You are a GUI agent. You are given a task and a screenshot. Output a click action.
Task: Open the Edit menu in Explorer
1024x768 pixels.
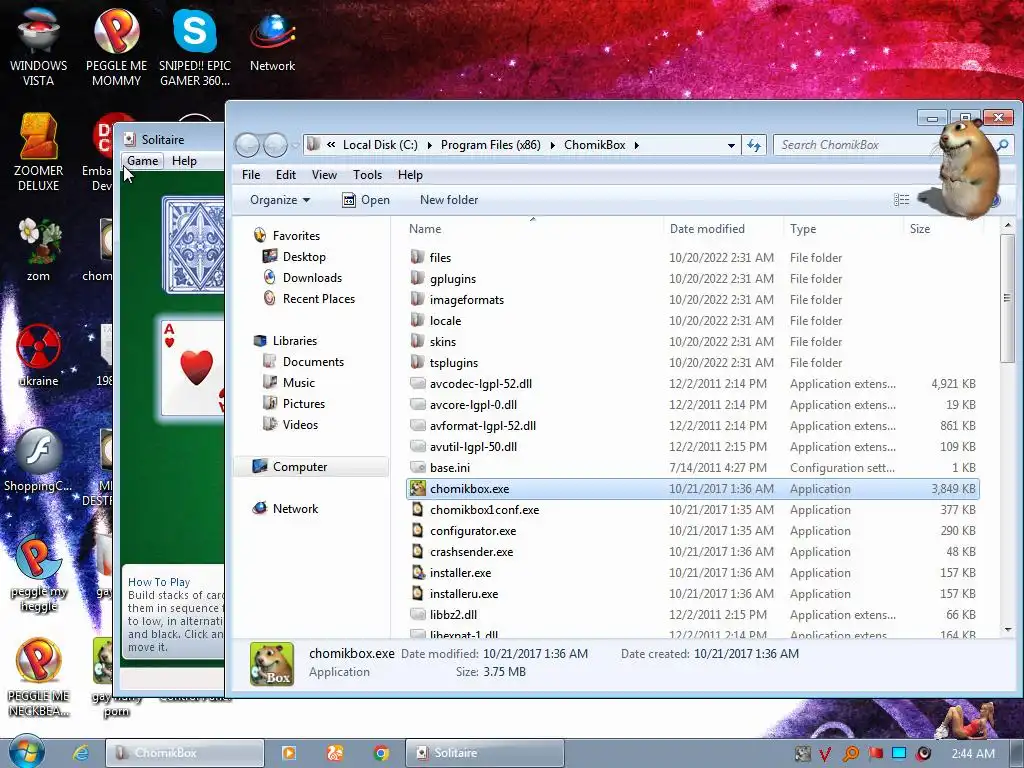(285, 175)
